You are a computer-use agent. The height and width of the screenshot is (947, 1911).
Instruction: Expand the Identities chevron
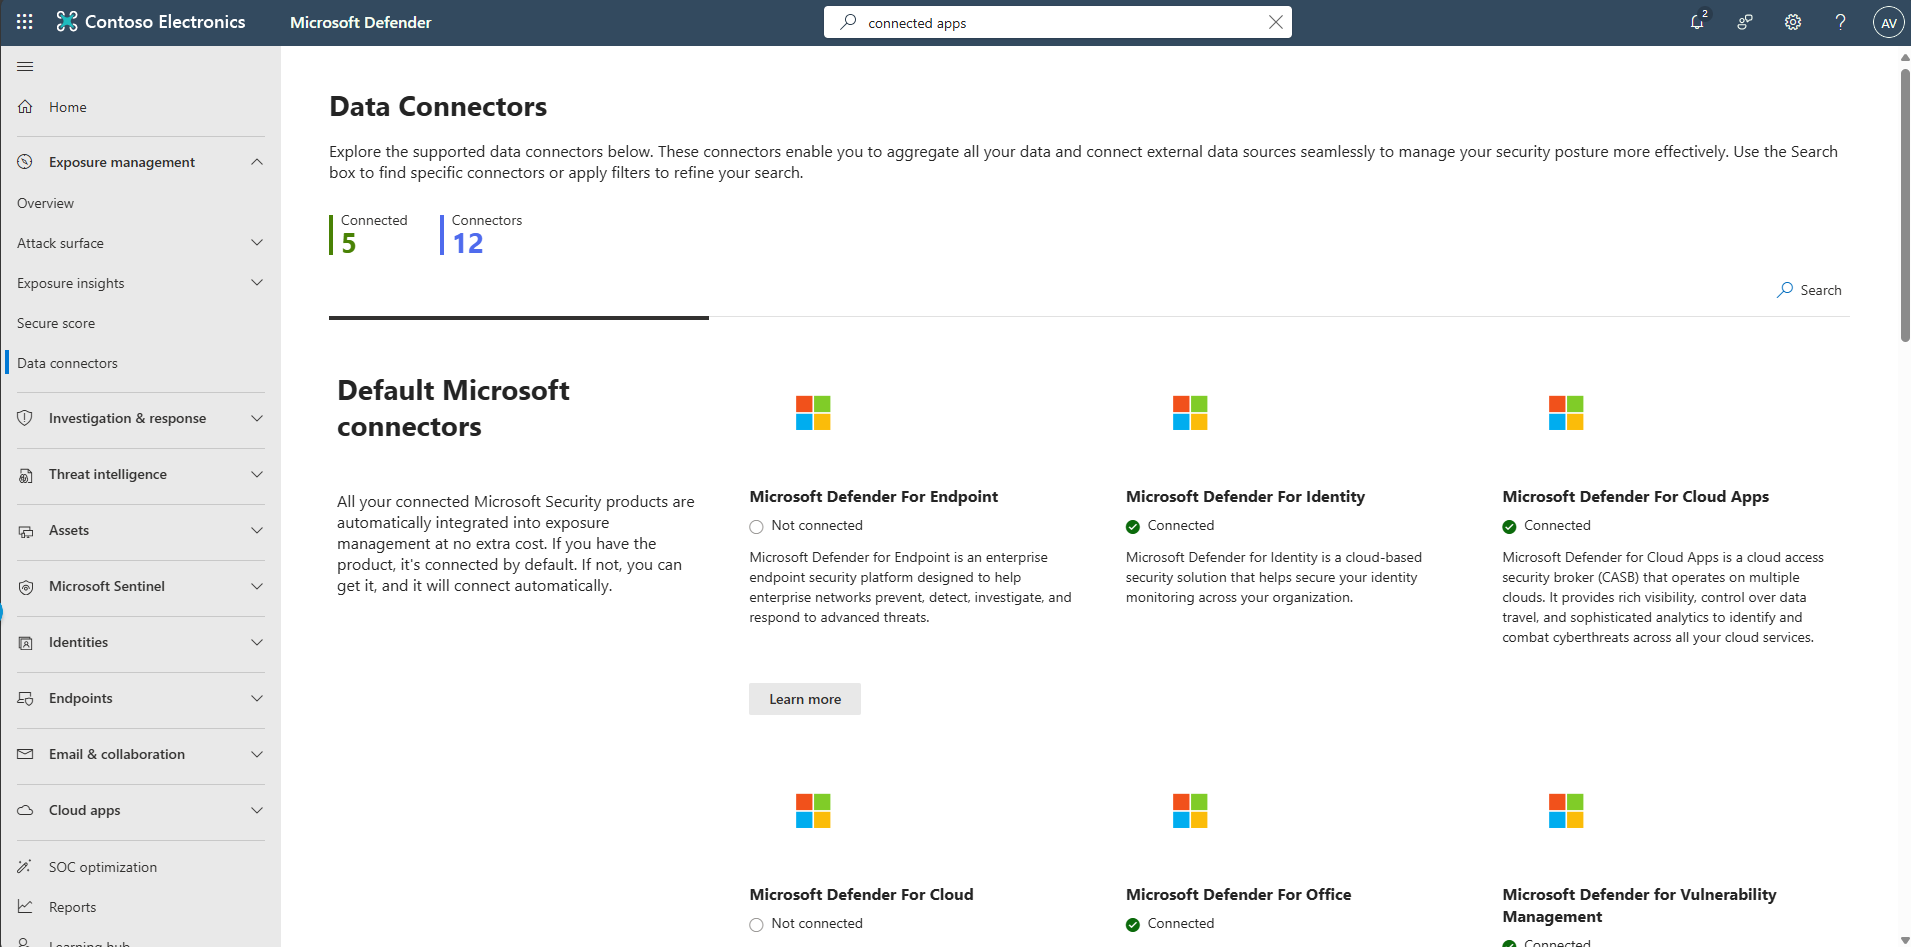pyautogui.click(x=257, y=642)
